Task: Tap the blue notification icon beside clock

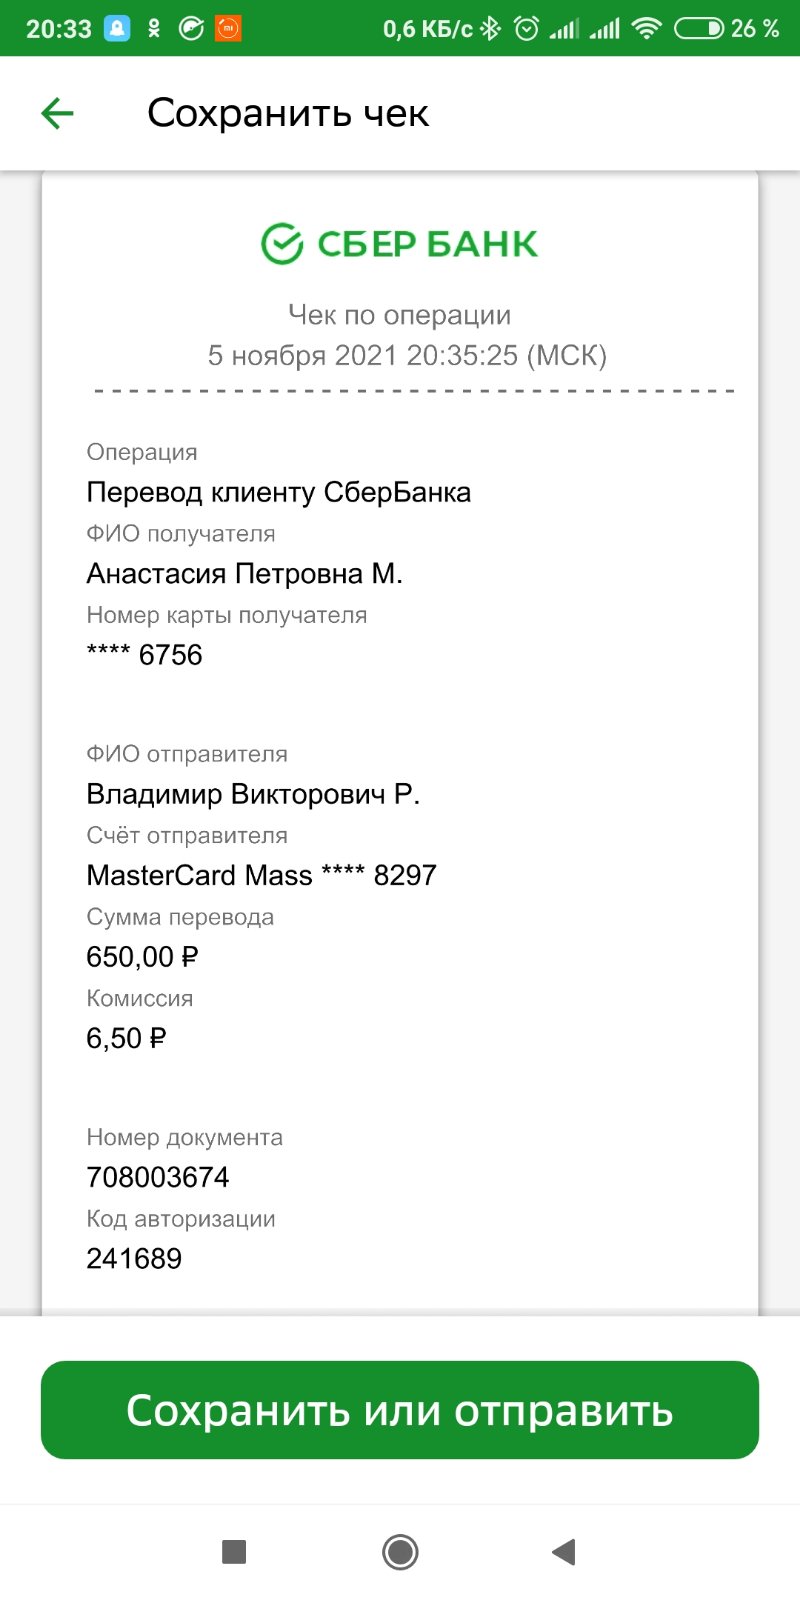Action: tap(117, 29)
